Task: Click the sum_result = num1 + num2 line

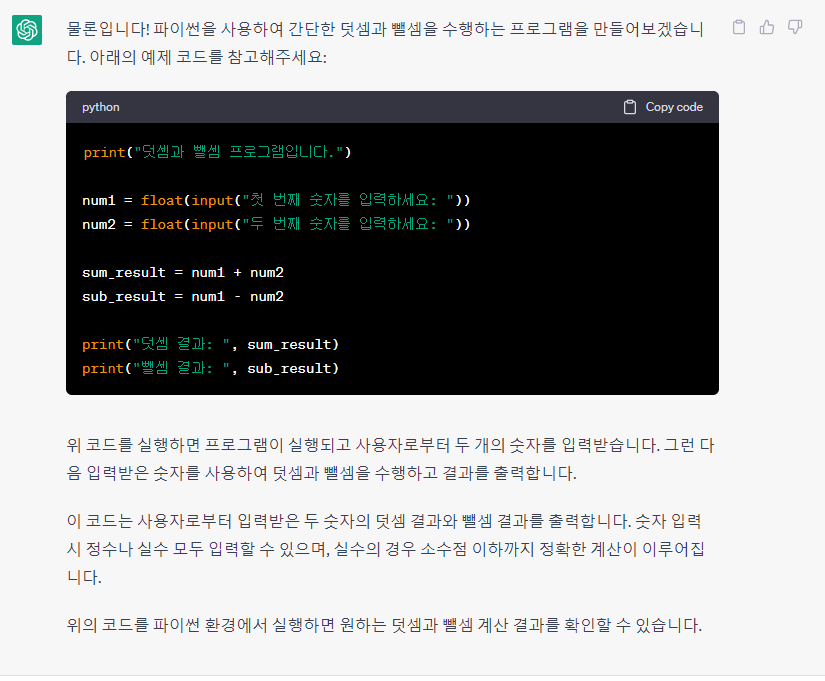Action: (x=183, y=273)
